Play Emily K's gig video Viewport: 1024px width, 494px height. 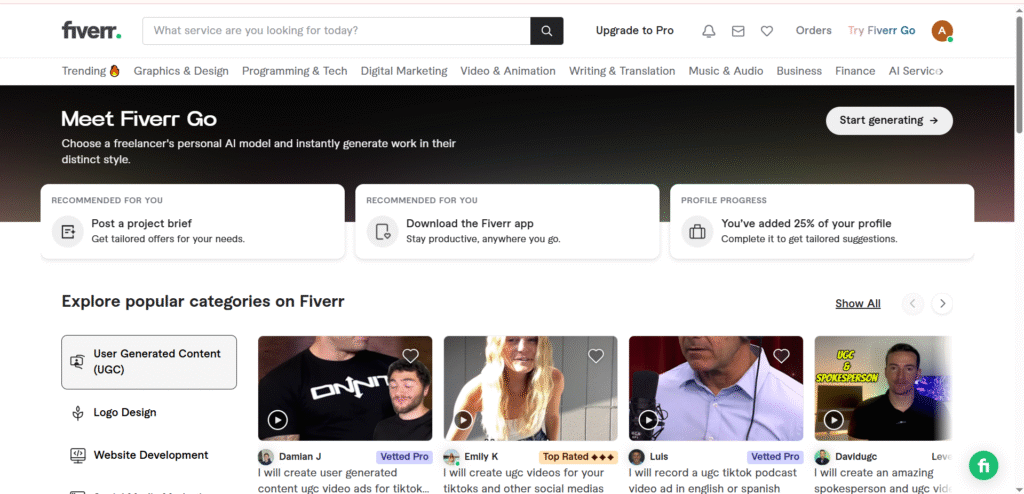point(463,420)
